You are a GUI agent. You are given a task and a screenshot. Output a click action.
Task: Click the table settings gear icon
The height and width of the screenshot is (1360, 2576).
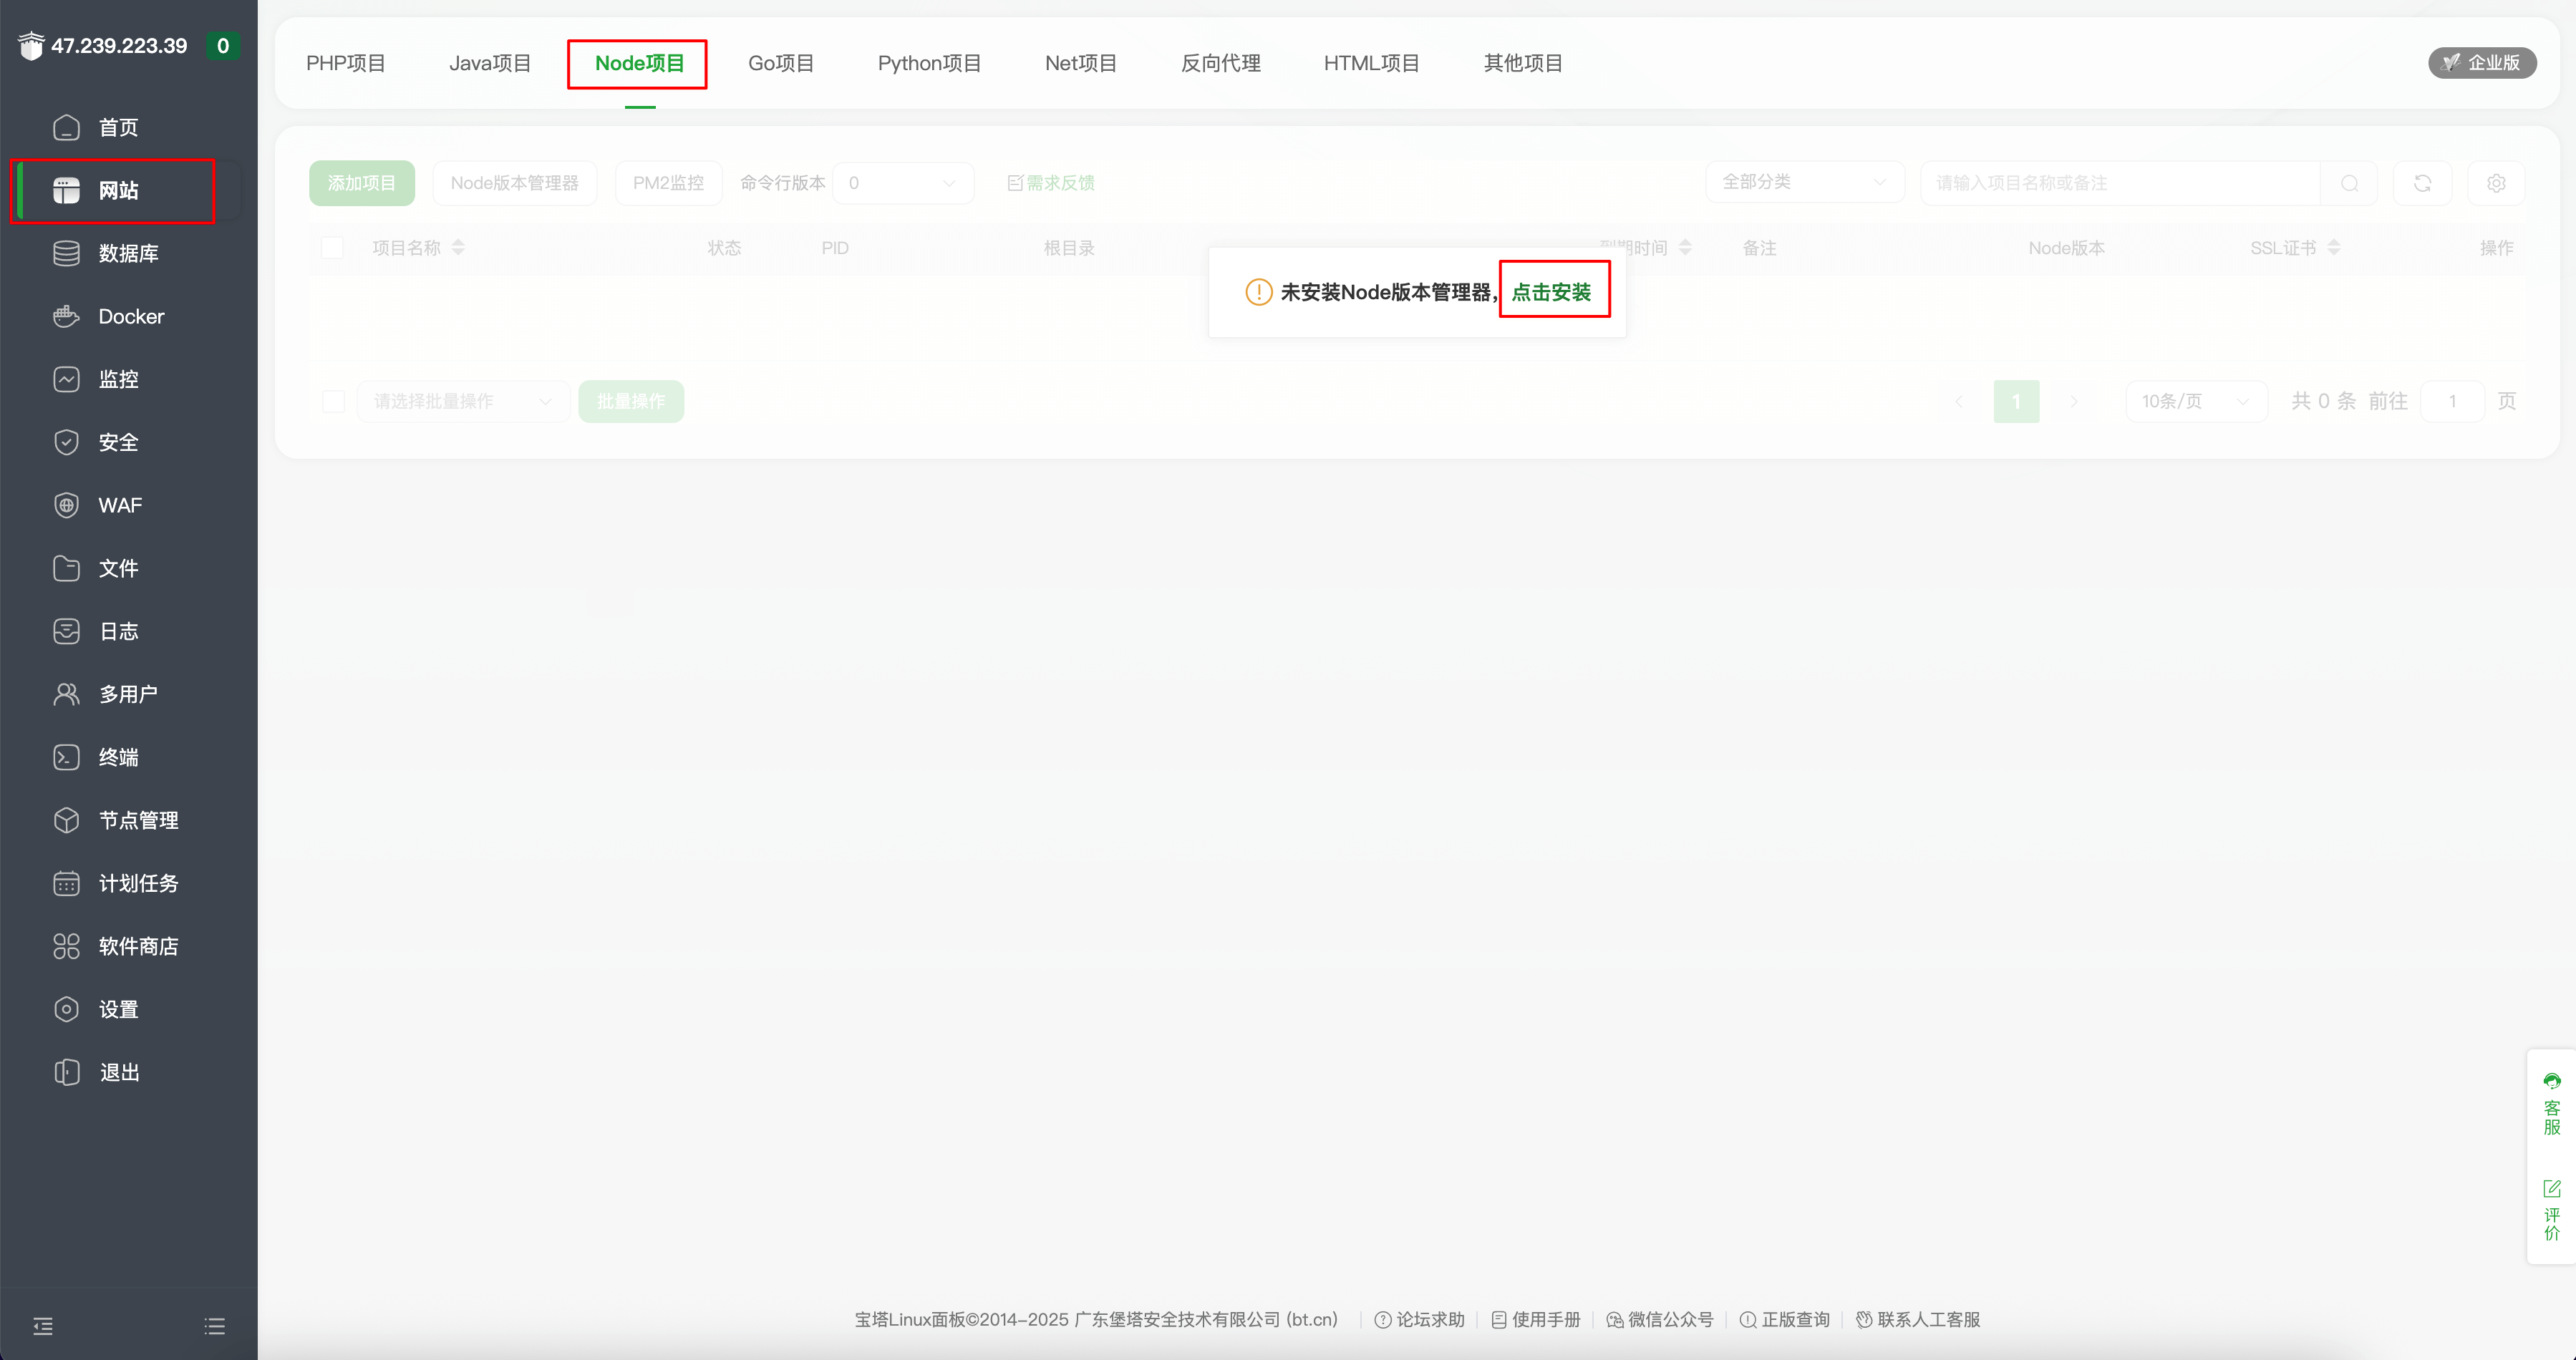2496,183
